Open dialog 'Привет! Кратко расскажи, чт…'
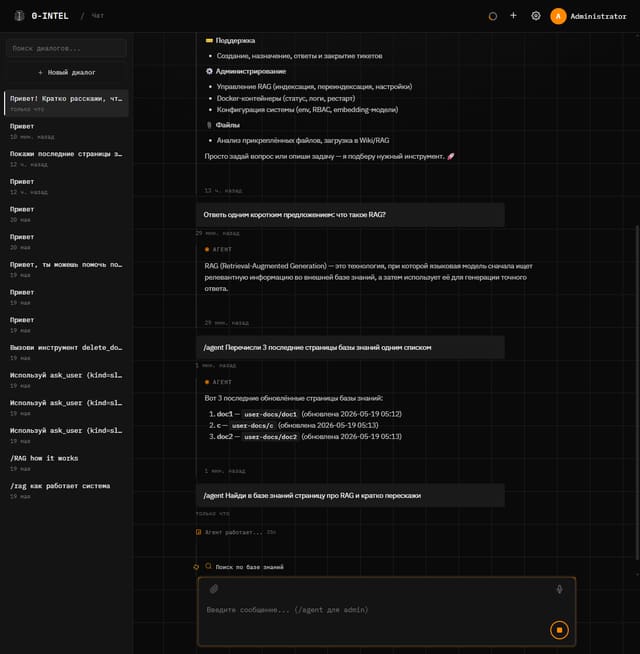This screenshot has height=654, width=640. tap(66, 103)
